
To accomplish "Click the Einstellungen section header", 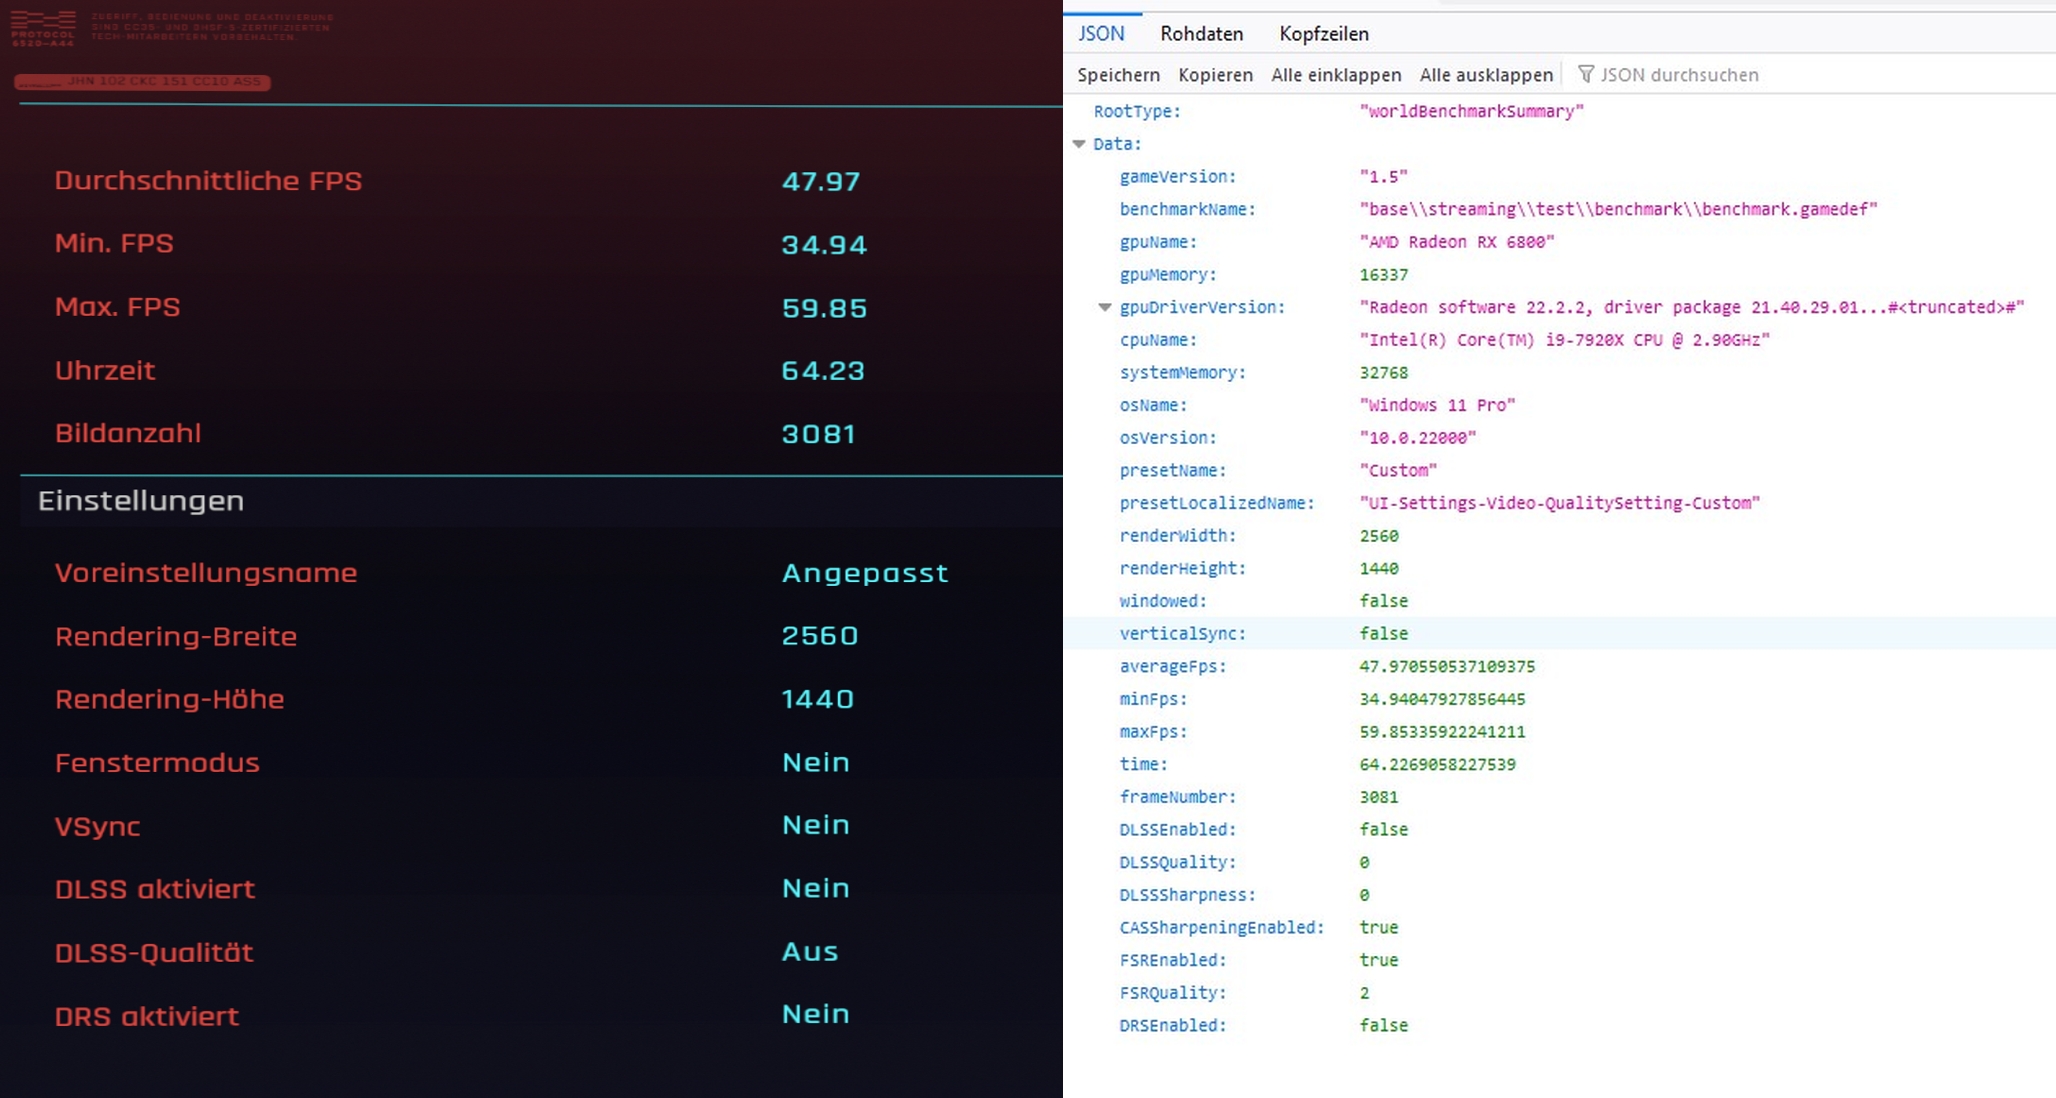I will [x=141, y=500].
